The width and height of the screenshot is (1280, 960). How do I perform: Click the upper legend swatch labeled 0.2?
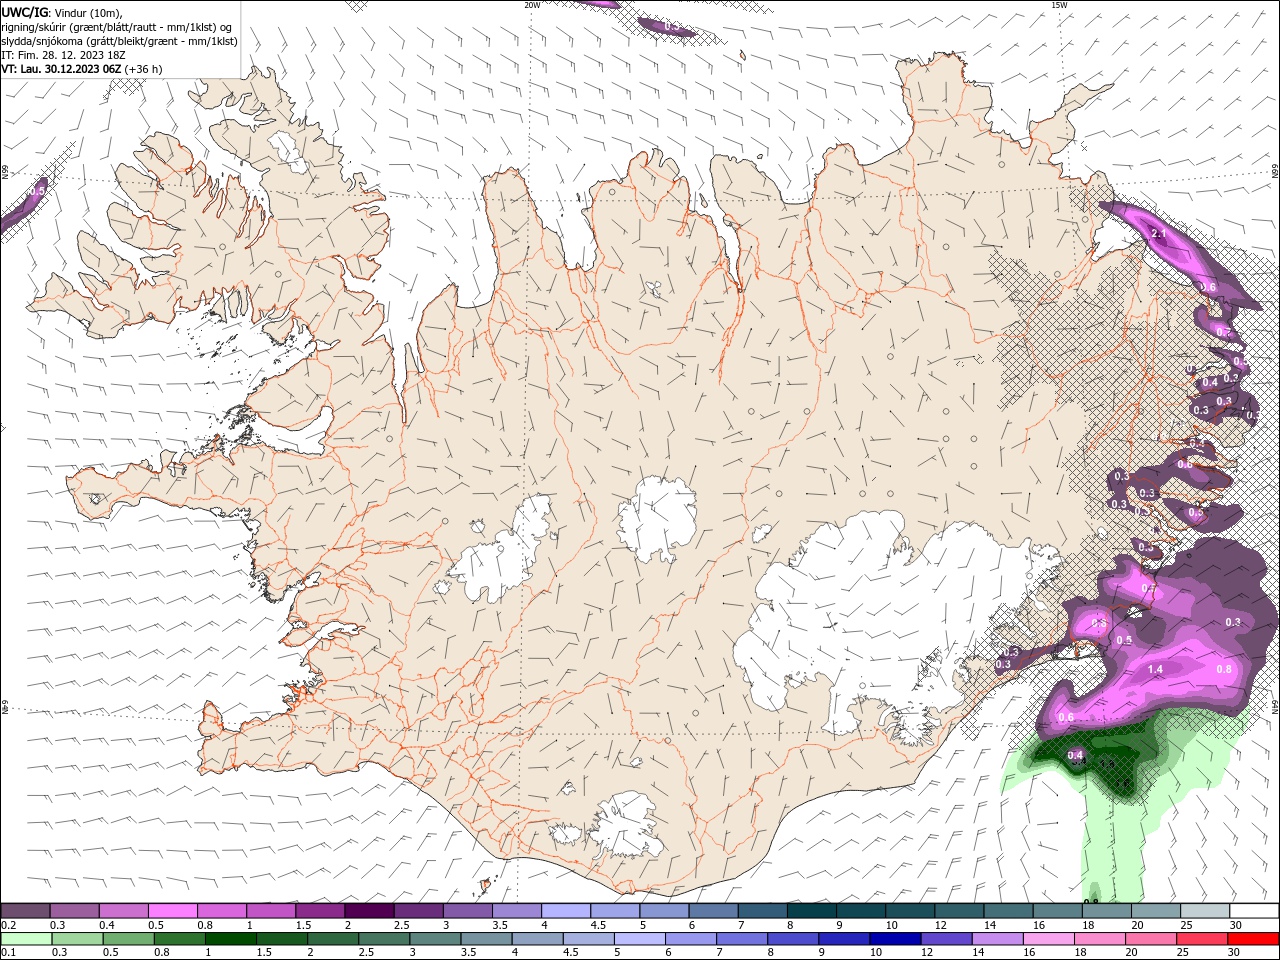(x=25, y=911)
